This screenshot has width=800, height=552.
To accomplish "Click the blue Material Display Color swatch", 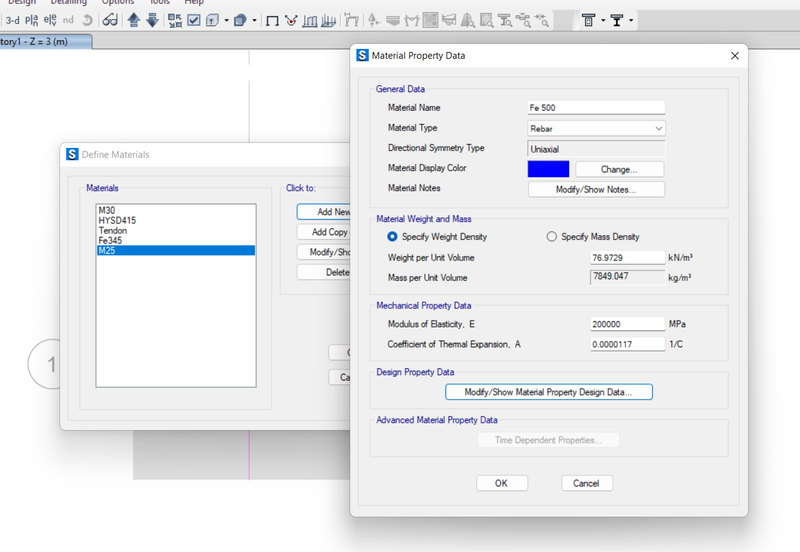I will [548, 169].
